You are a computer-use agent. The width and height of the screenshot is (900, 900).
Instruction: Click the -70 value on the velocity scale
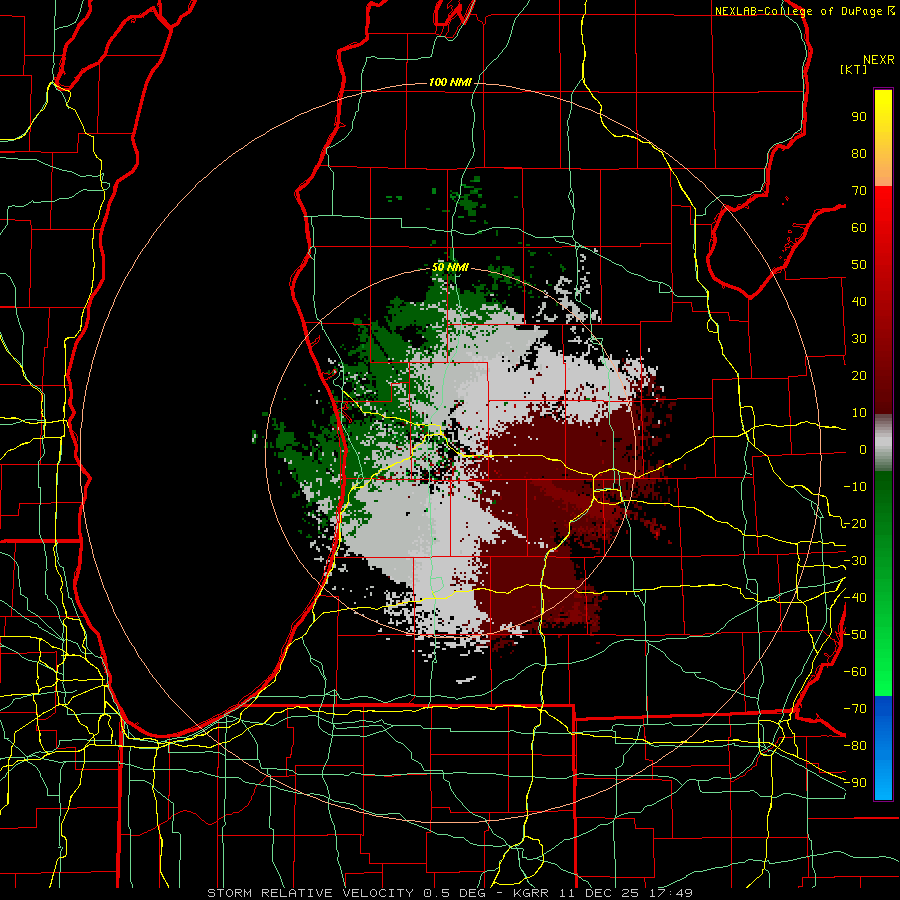[855, 709]
